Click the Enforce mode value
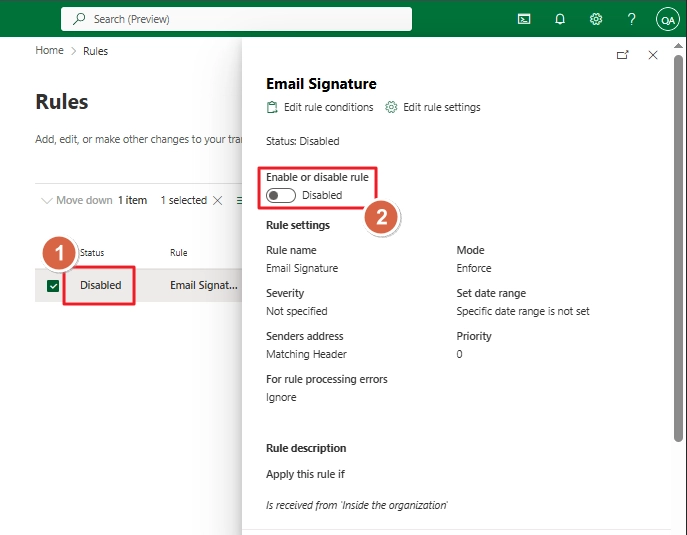 tap(474, 268)
